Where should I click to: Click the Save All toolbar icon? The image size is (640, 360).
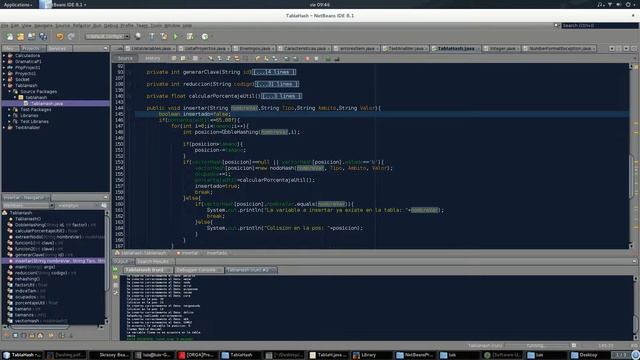tap(43, 37)
